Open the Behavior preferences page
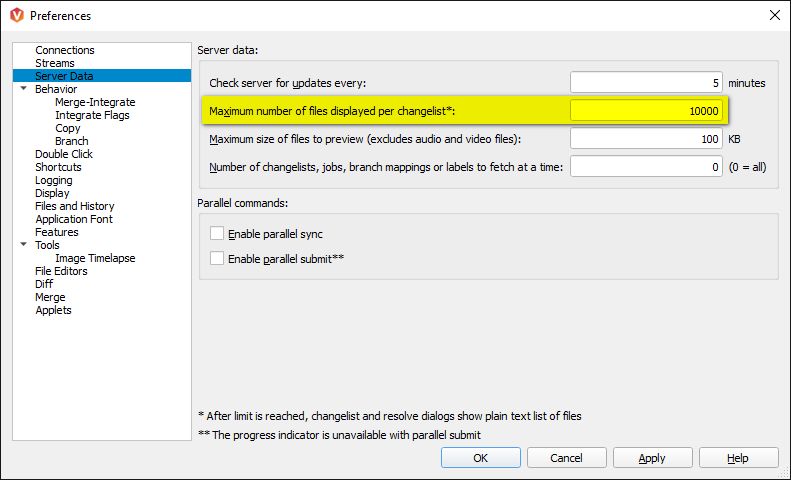 click(56, 89)
